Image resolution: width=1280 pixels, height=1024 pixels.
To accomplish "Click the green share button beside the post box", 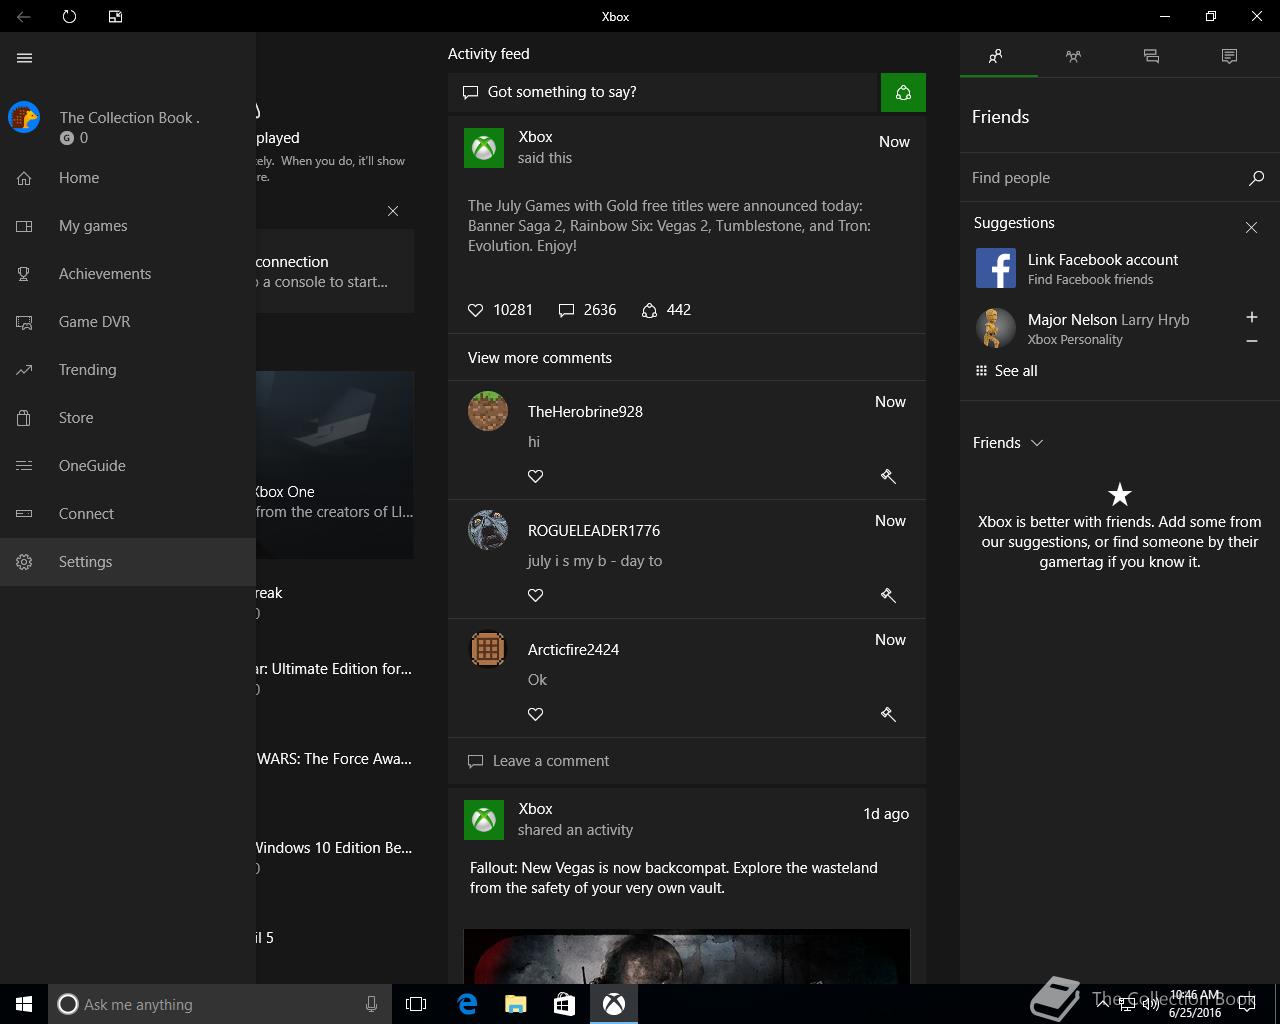I will coord(903,92).
